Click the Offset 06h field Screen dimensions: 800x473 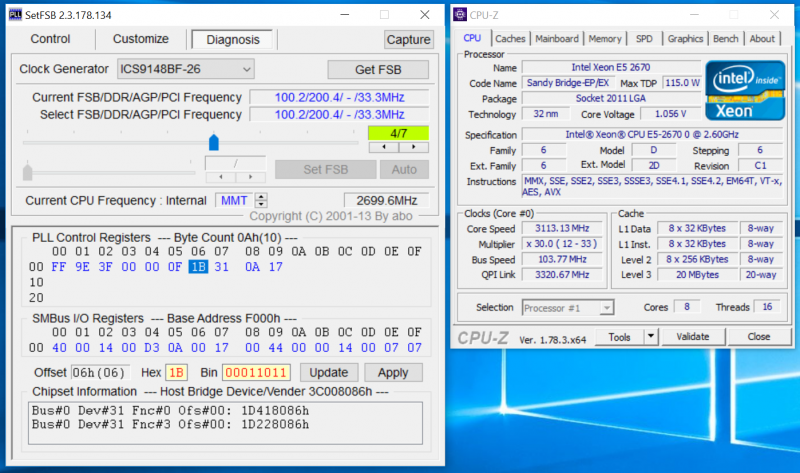(99, 372)
